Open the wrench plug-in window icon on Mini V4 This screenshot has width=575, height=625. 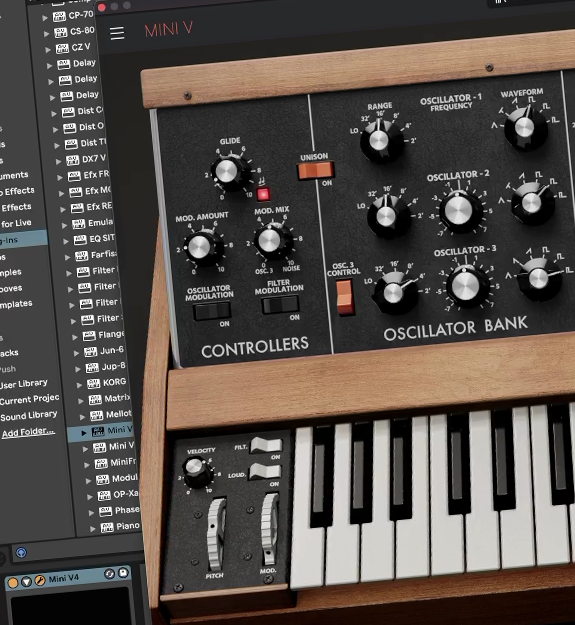click(40, 581)
